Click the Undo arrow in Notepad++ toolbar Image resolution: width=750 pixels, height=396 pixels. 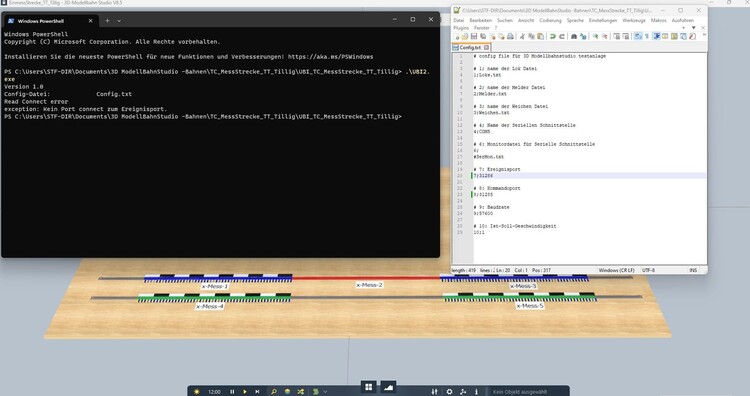click(x=552, y=36)
